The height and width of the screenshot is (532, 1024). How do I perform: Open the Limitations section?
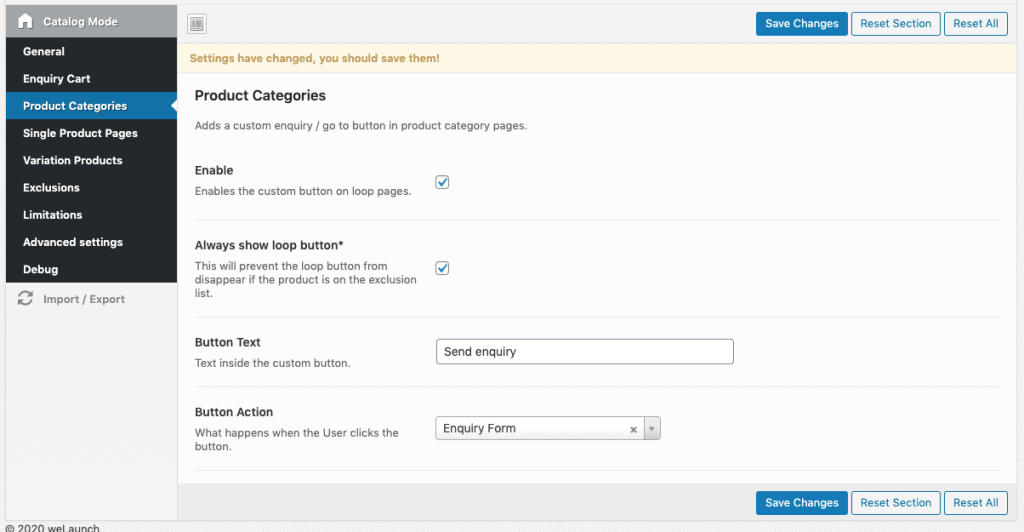click(x=53, y=214)
